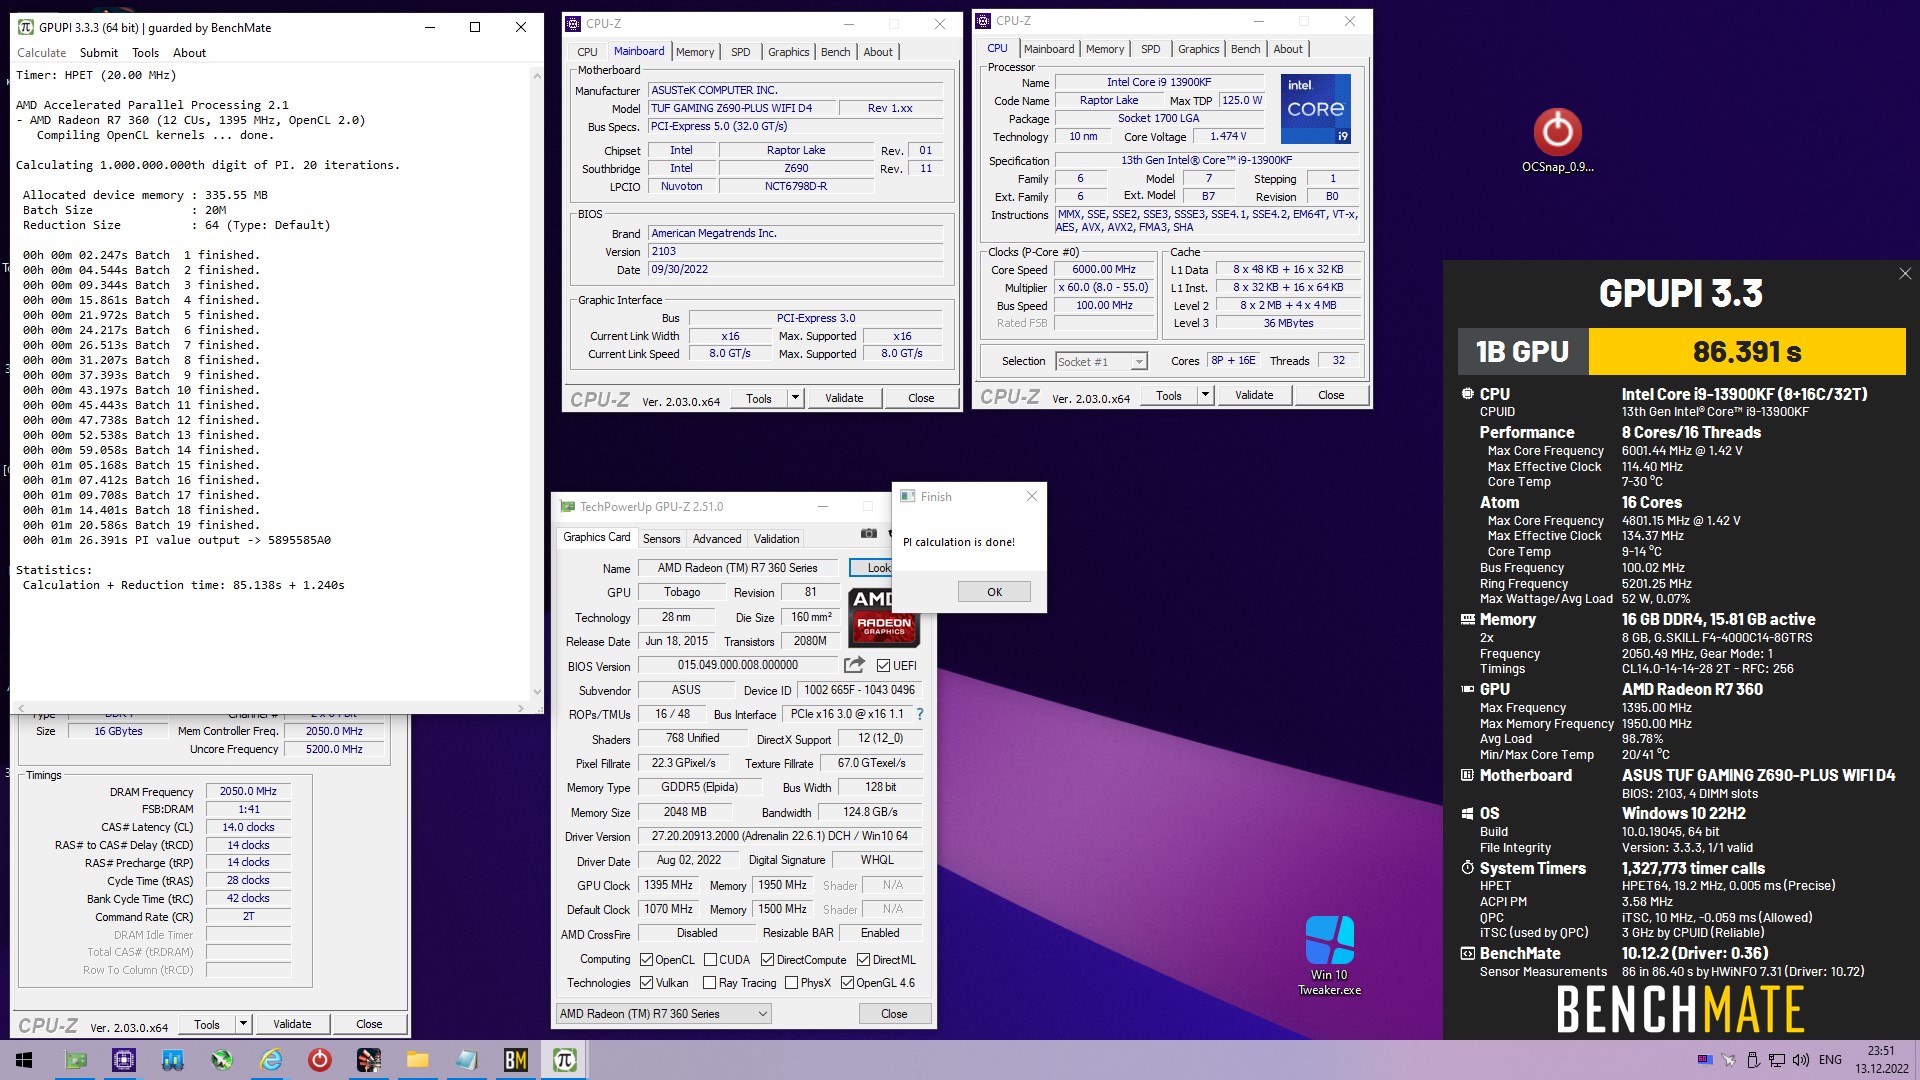Expand Tools arrow in CPU-Z CPU window

1205,395
